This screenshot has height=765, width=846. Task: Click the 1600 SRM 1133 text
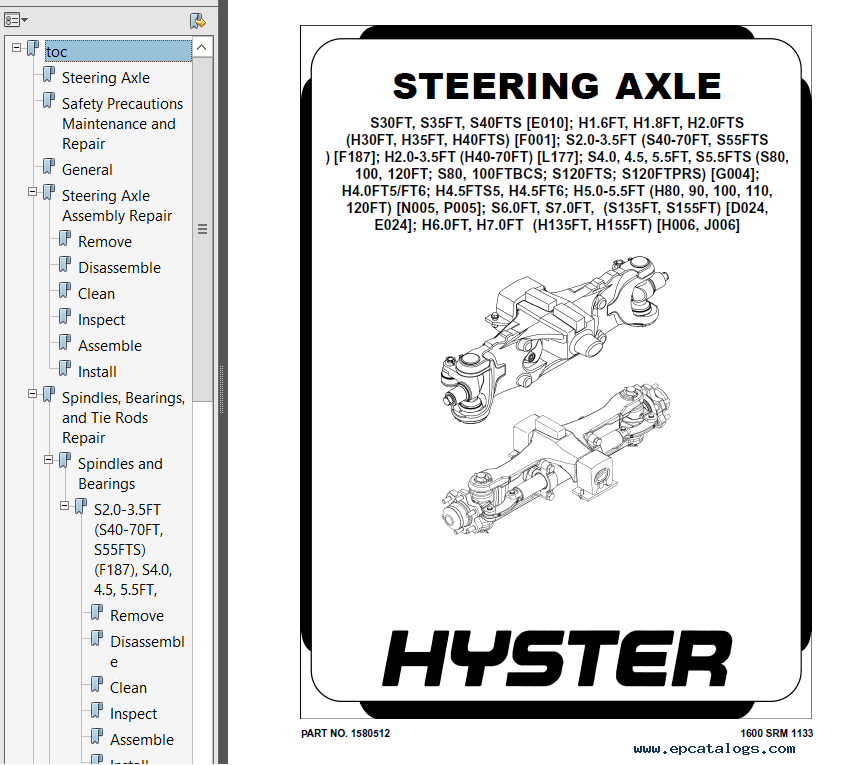click(776, 734)
